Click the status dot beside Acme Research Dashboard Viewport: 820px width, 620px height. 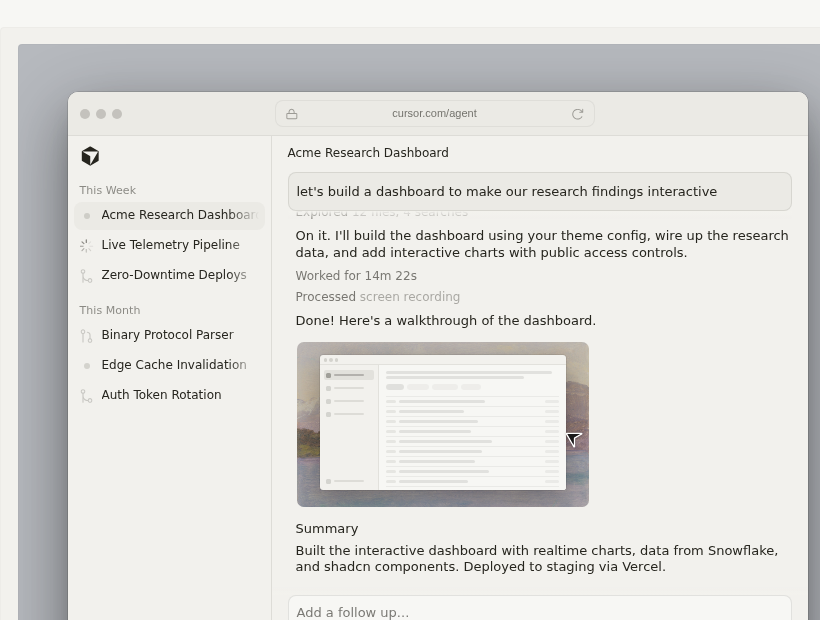pyautogui.click(x=87, y=215)
